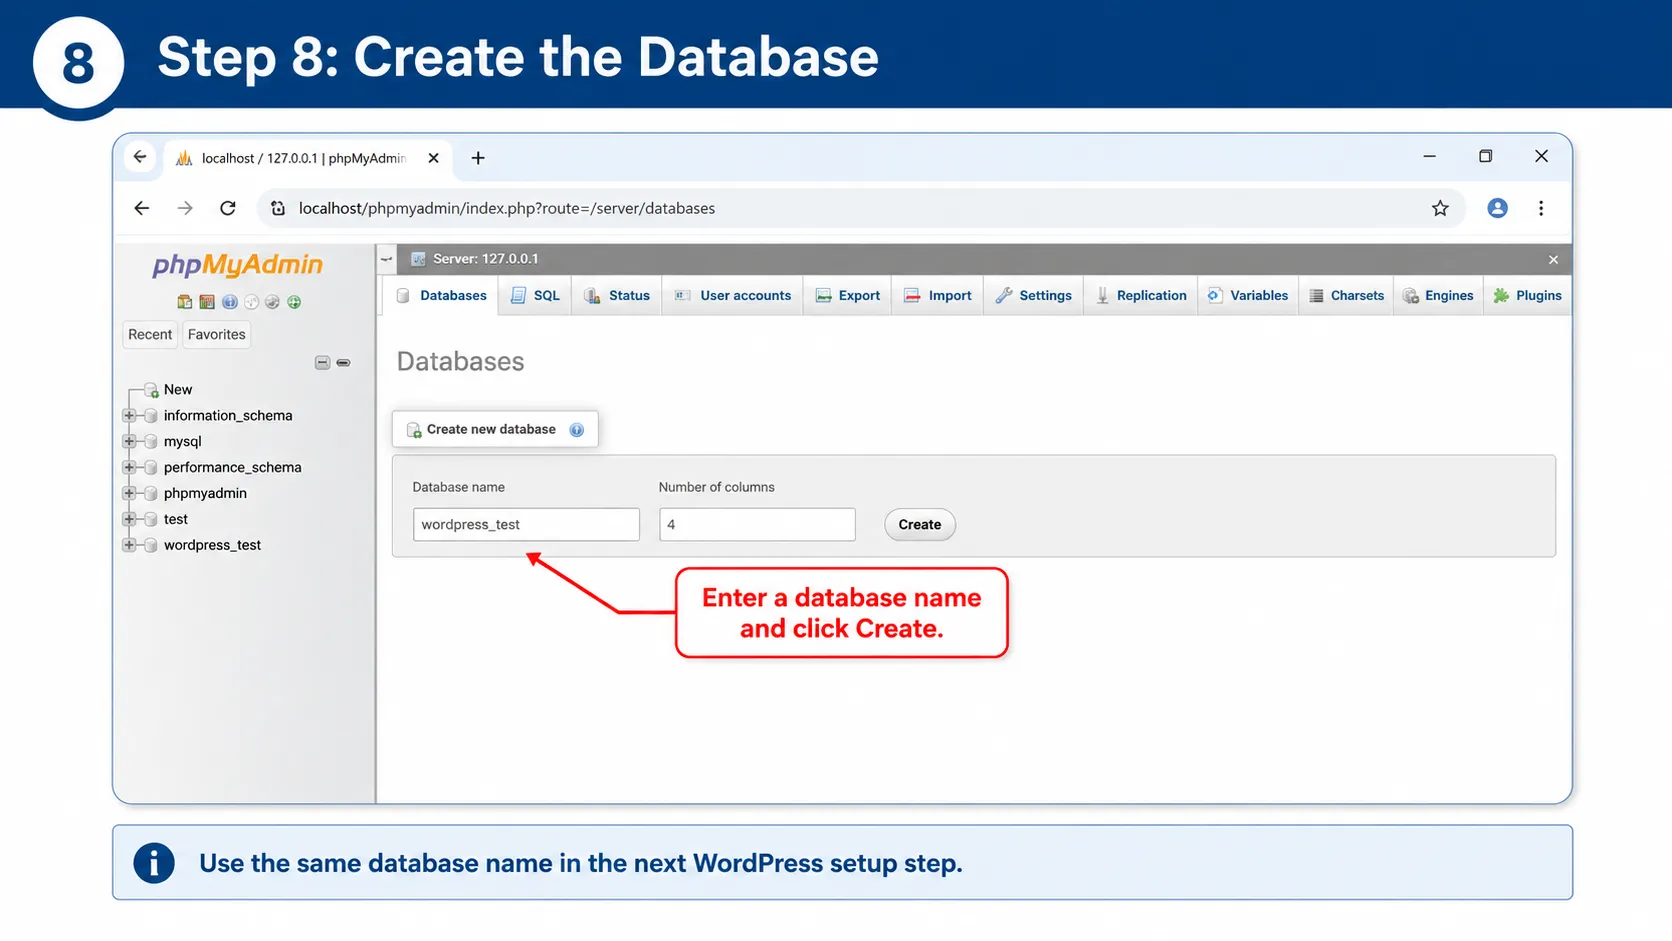
Task: Click the mysql database cylinder icon
Action: coord(151,442)
